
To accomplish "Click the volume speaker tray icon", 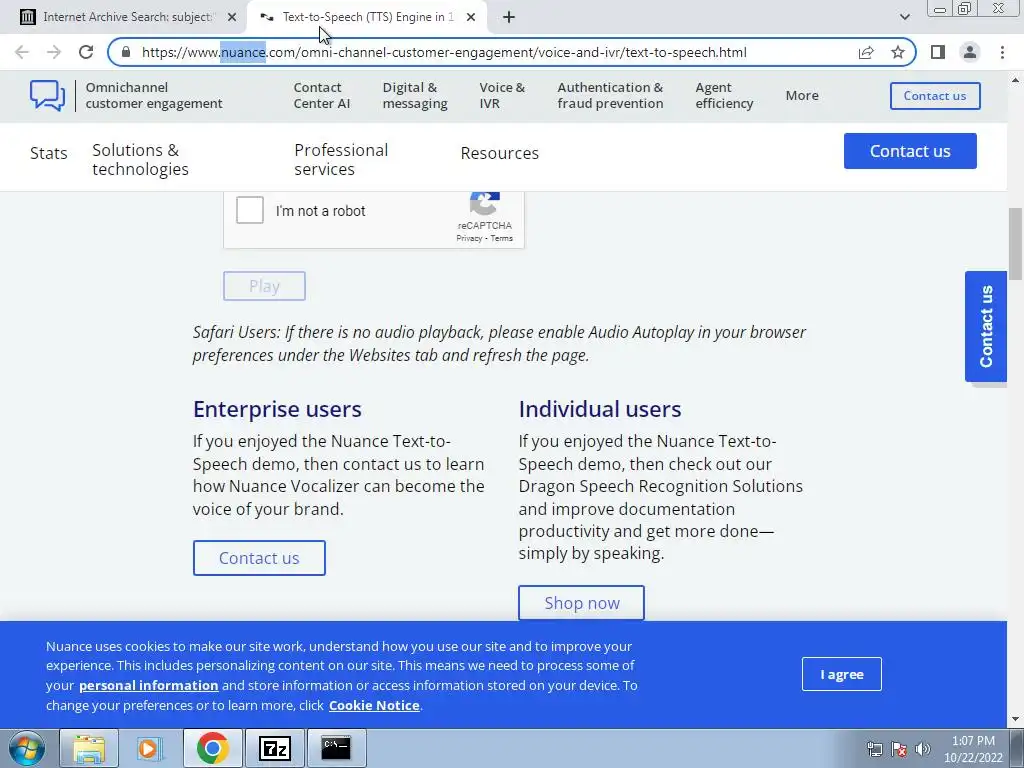I will tap(923, 749).
